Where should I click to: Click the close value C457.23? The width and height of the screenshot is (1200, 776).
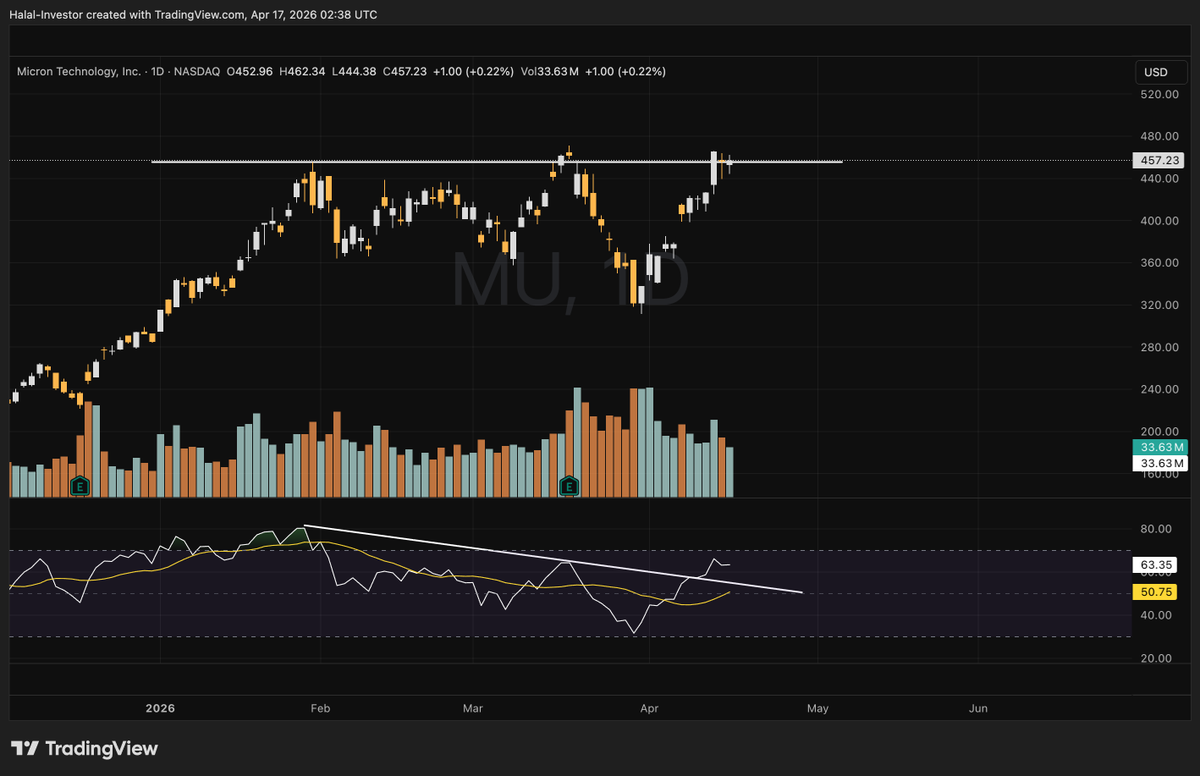tap(403, 72)
